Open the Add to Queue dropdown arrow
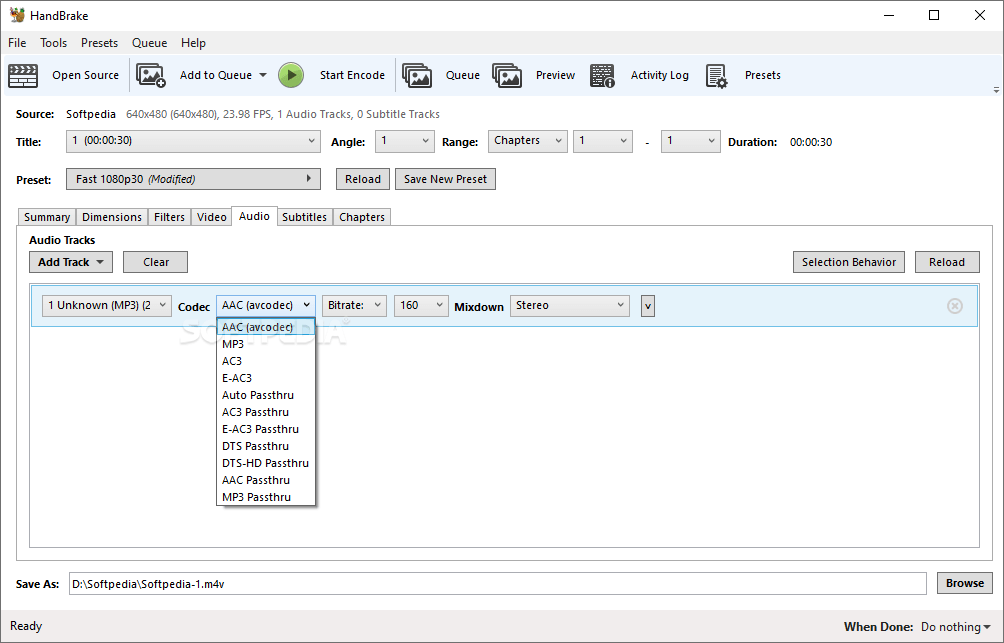This screenshot has width=1004, height=643. [x=263, y=76]
